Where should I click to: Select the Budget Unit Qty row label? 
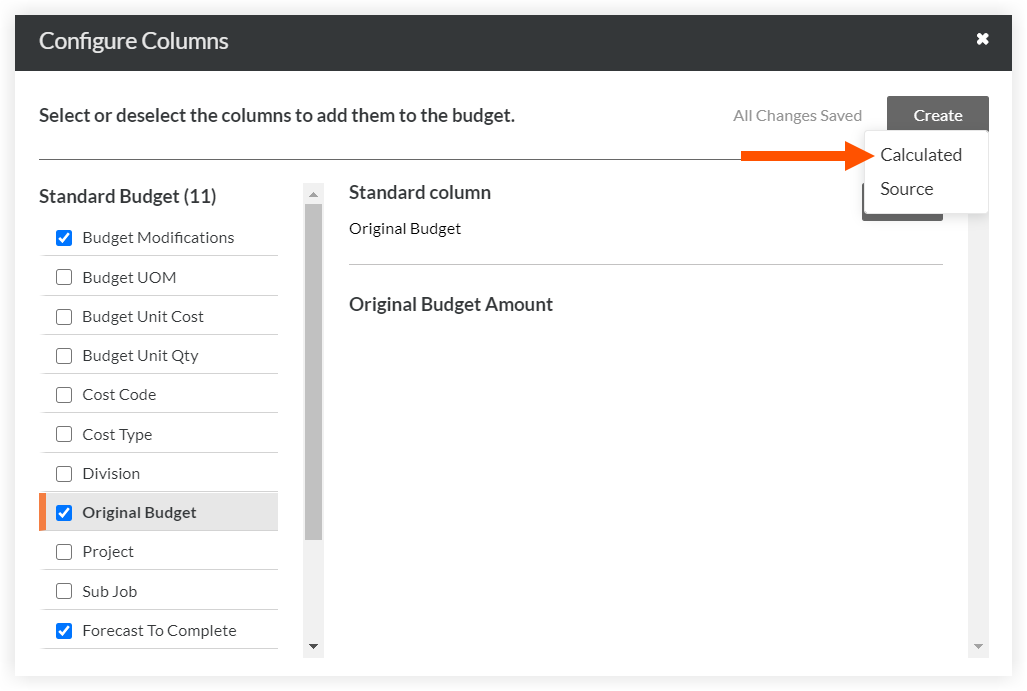coord(140,356)
